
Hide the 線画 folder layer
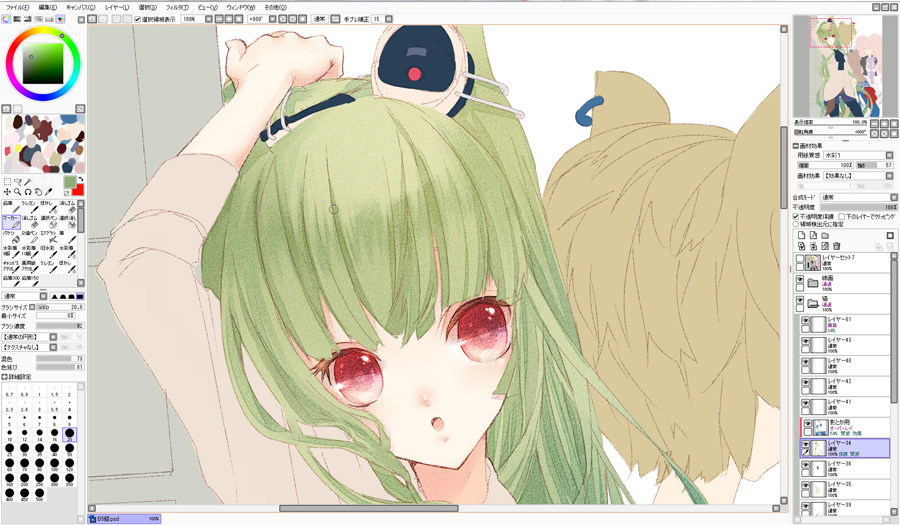coord(800,279)
